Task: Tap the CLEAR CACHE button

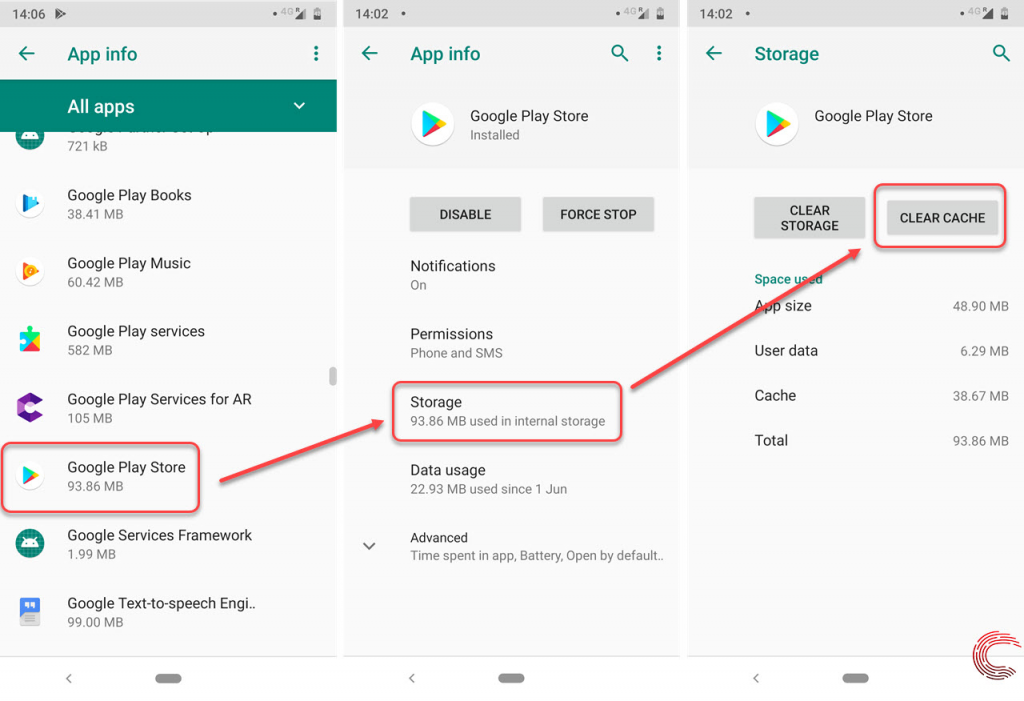Action: 942,218
